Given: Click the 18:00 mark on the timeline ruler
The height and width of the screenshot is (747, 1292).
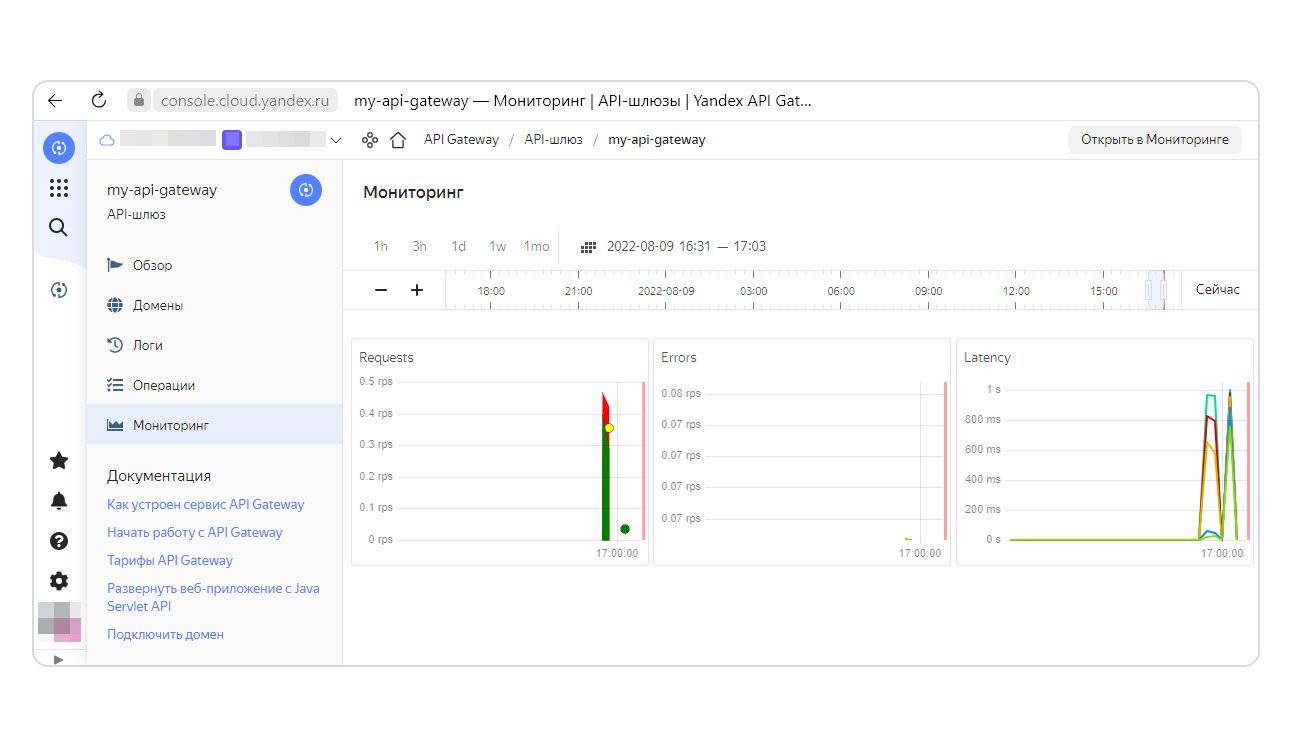Looking at the screenshot, I should point(491,291).
